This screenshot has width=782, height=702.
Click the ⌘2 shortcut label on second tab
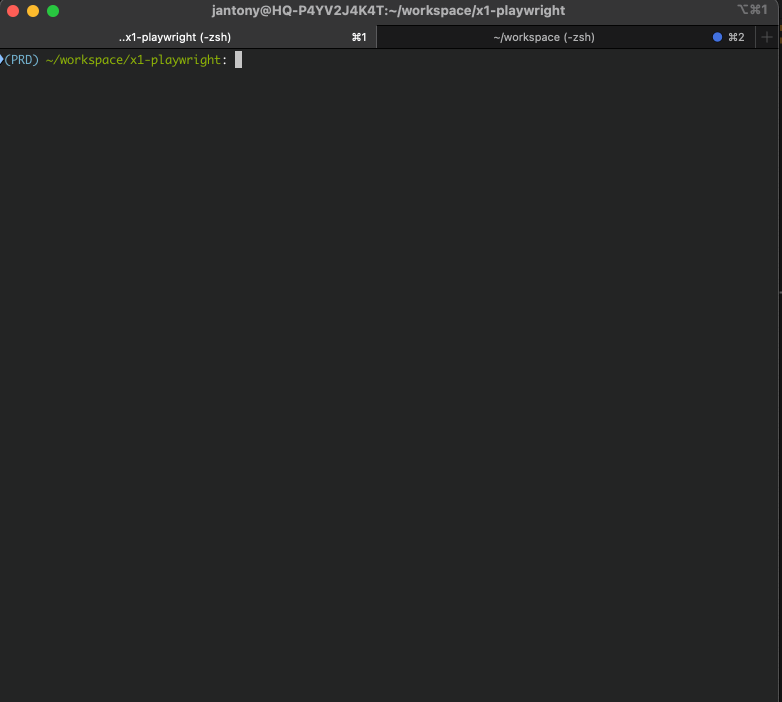(736, 37)
